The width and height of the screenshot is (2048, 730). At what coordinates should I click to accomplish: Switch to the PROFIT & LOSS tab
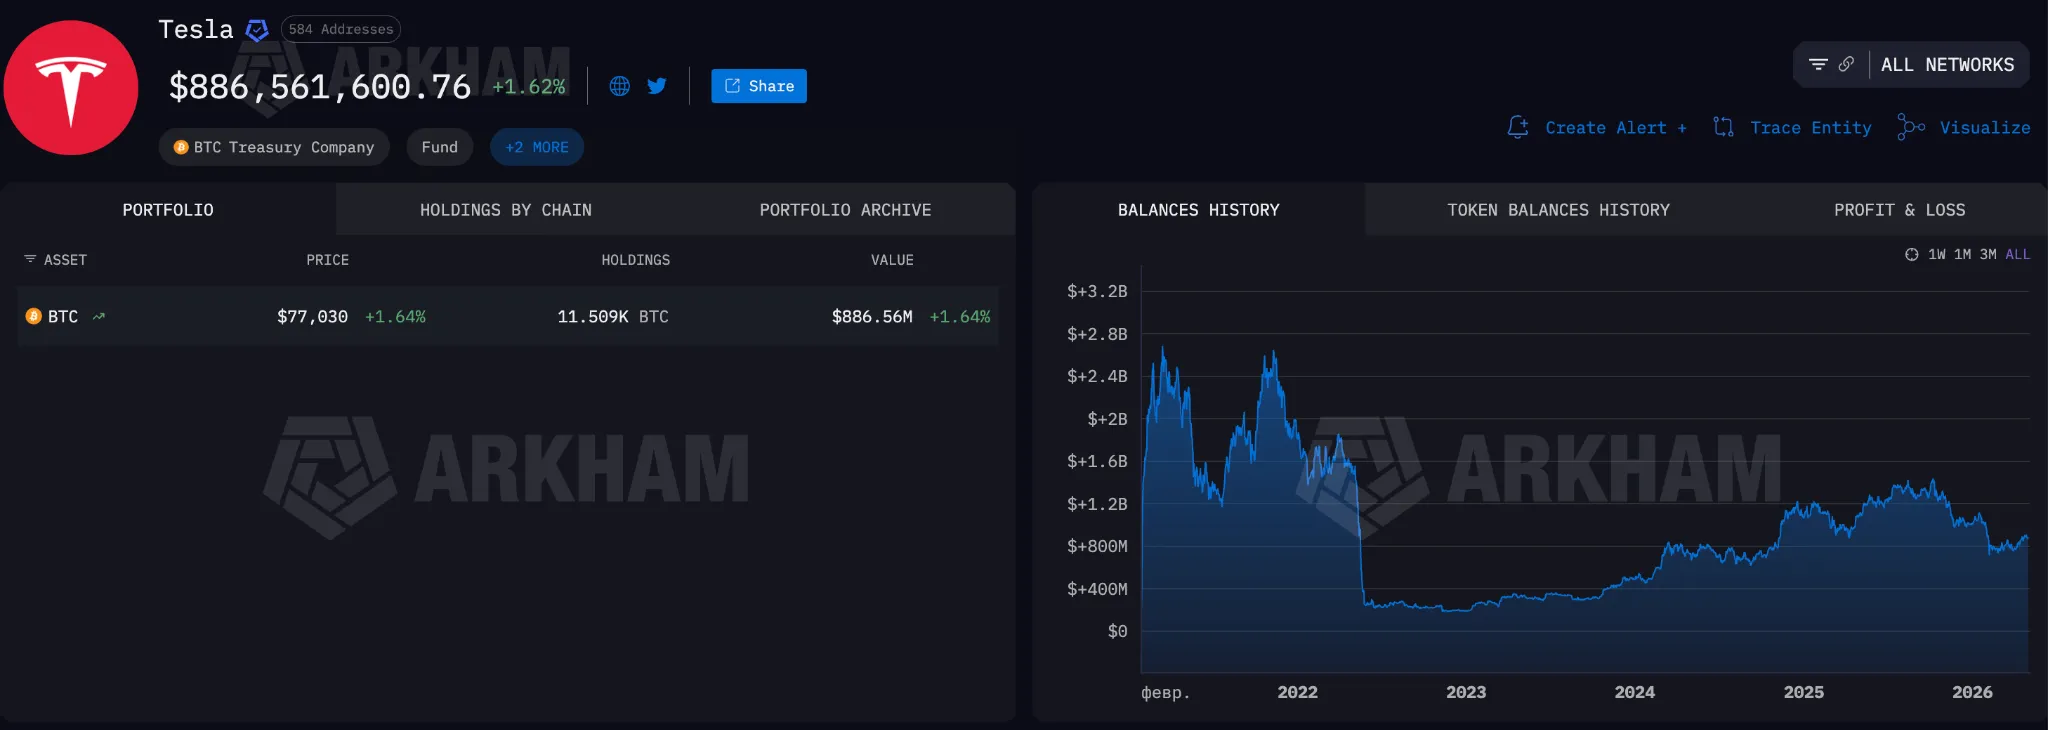click(1900, 210)
